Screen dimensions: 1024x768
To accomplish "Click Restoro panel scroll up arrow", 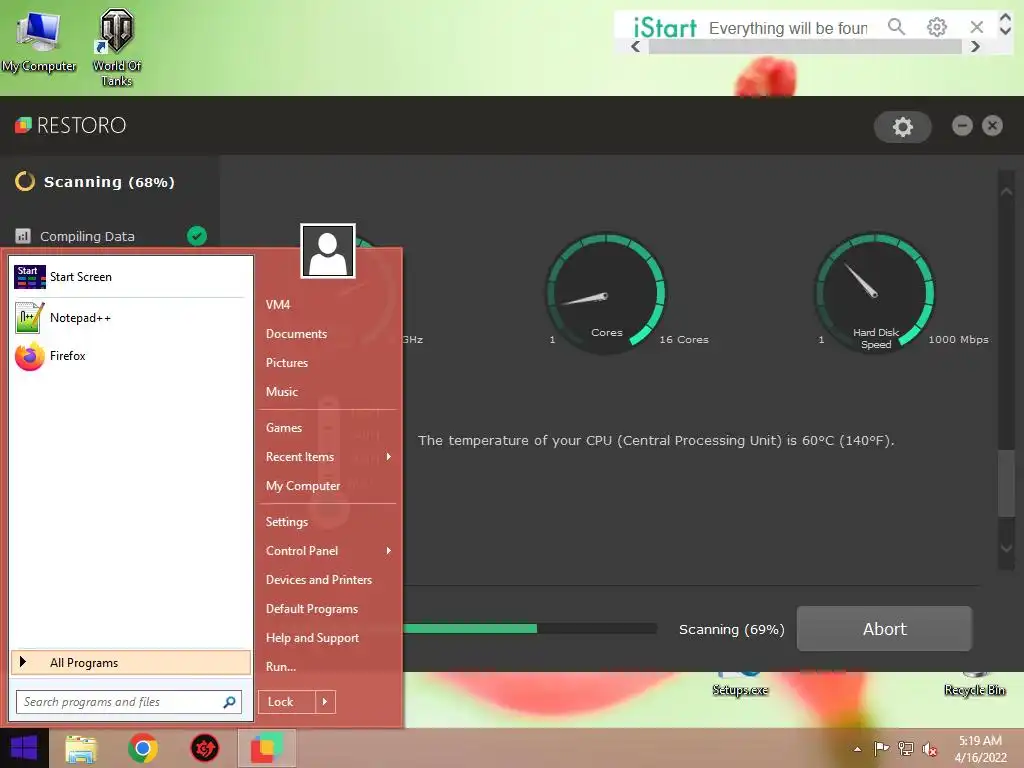I will pyautogui.click(x=1006, y=192).
